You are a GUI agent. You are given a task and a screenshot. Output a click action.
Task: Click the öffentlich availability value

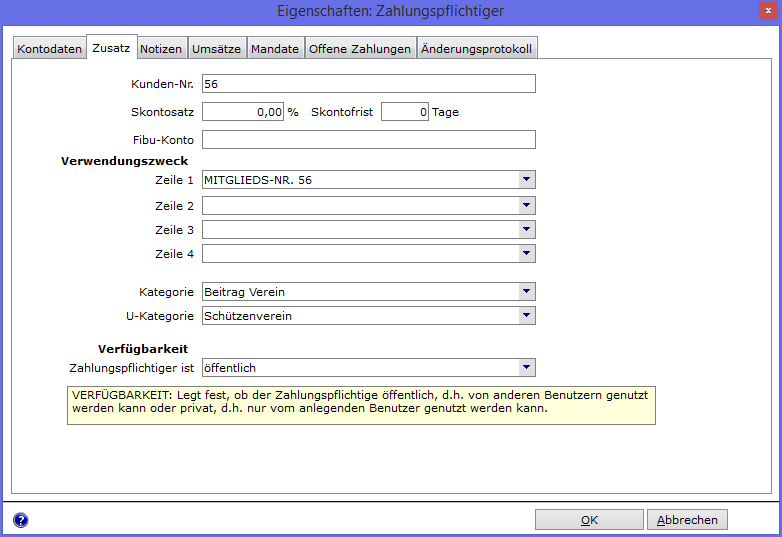(x=230, y=368)
